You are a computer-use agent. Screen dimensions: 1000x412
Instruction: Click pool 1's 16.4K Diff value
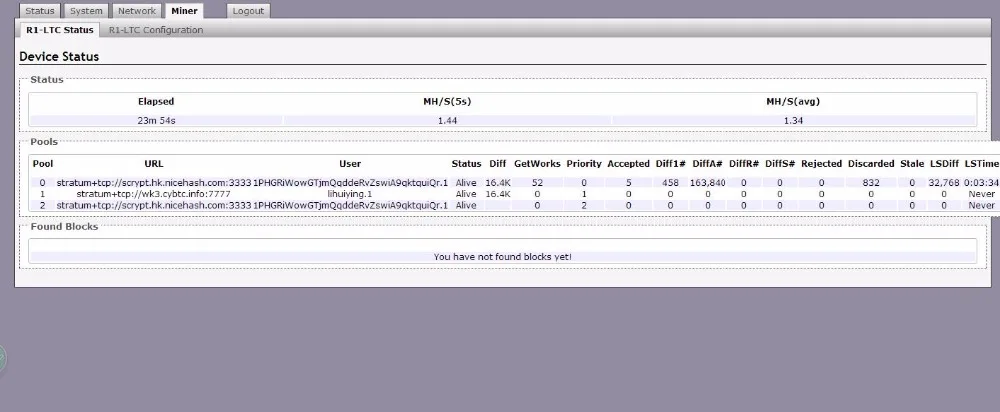[x=497, y=194]
